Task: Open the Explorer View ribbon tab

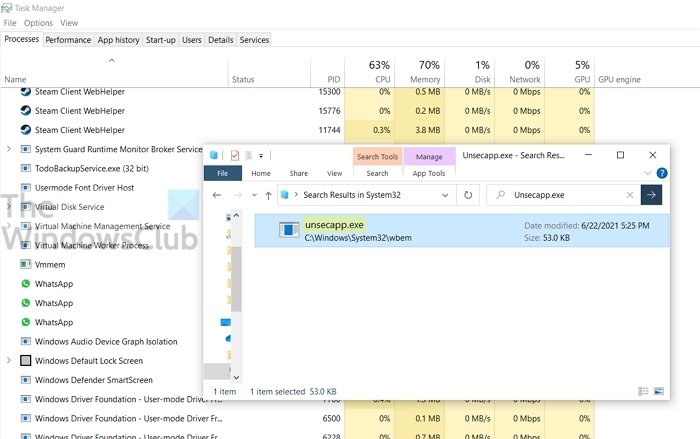Action: pyautogui.click(x=334, y=173)
